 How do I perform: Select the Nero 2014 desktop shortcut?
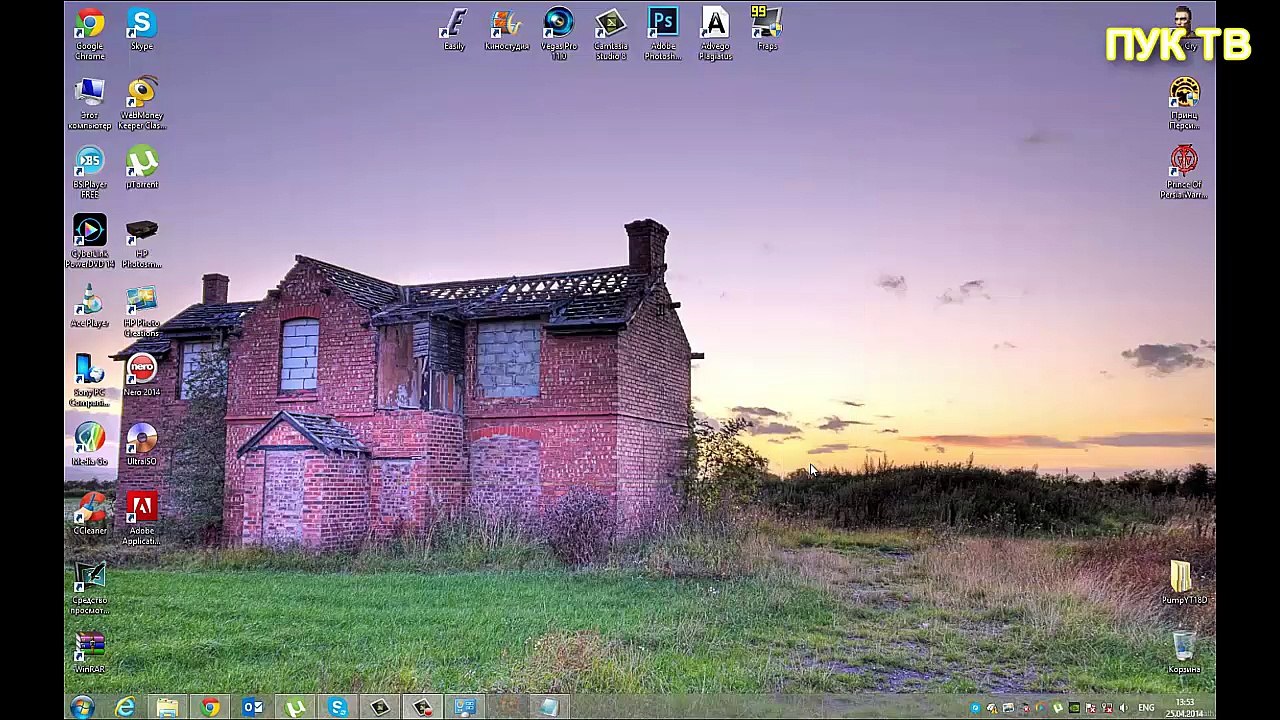pos(141,376)
